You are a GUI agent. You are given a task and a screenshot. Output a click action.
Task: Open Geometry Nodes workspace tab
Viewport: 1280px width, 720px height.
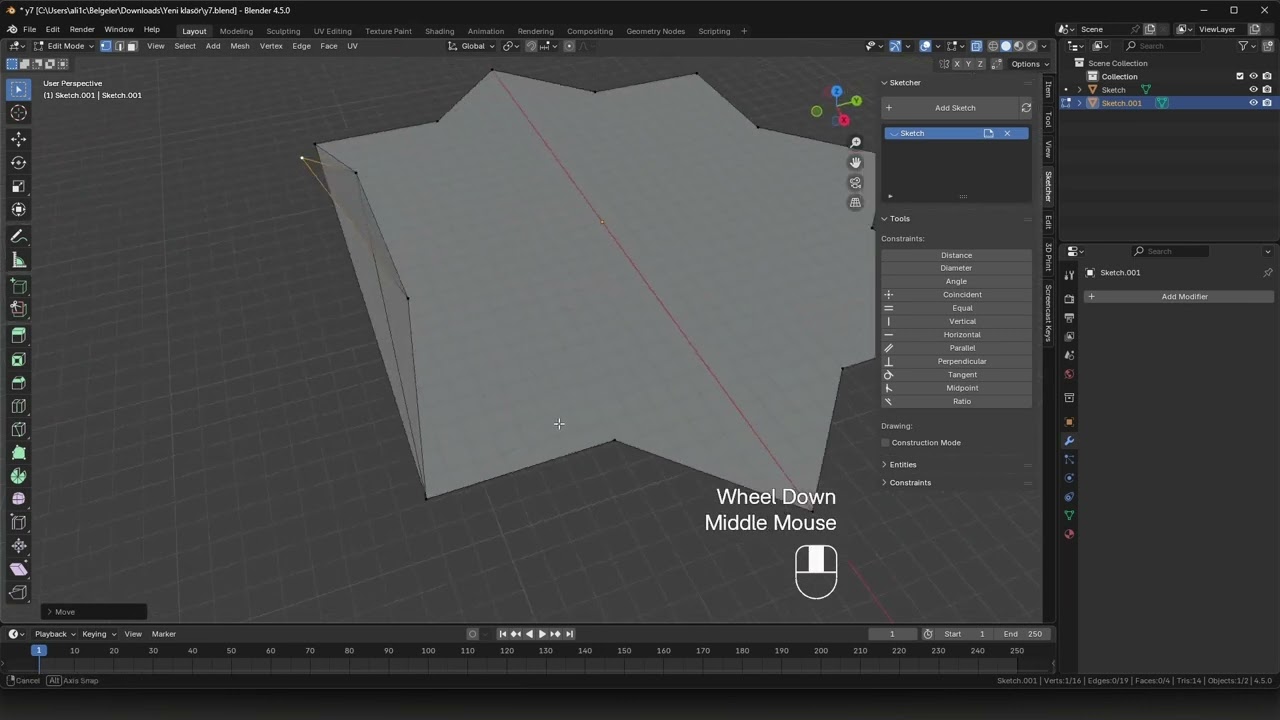tap(655, 31)
